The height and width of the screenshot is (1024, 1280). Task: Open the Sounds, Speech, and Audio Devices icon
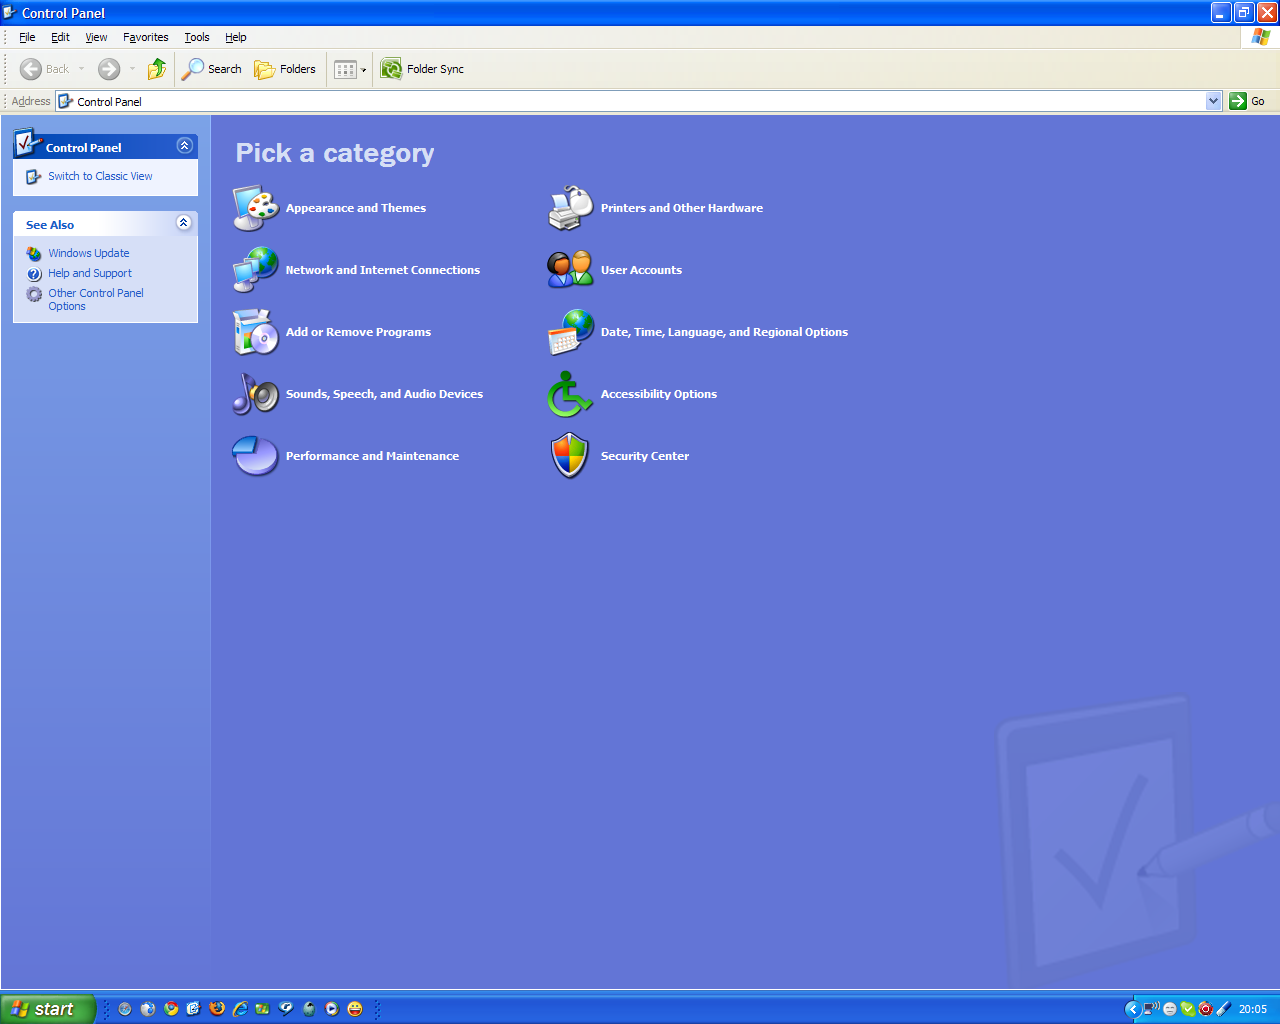[256, 394]
